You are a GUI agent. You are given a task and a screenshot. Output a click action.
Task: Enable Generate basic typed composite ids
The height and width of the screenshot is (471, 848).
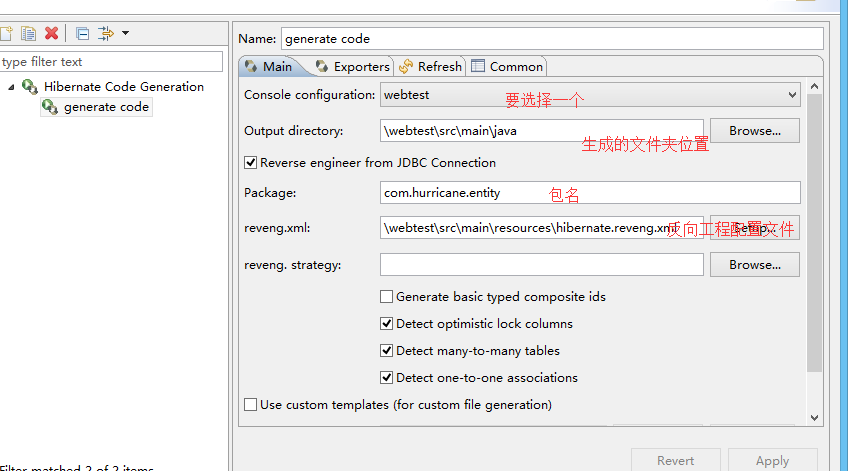click(x=386, y=297)
